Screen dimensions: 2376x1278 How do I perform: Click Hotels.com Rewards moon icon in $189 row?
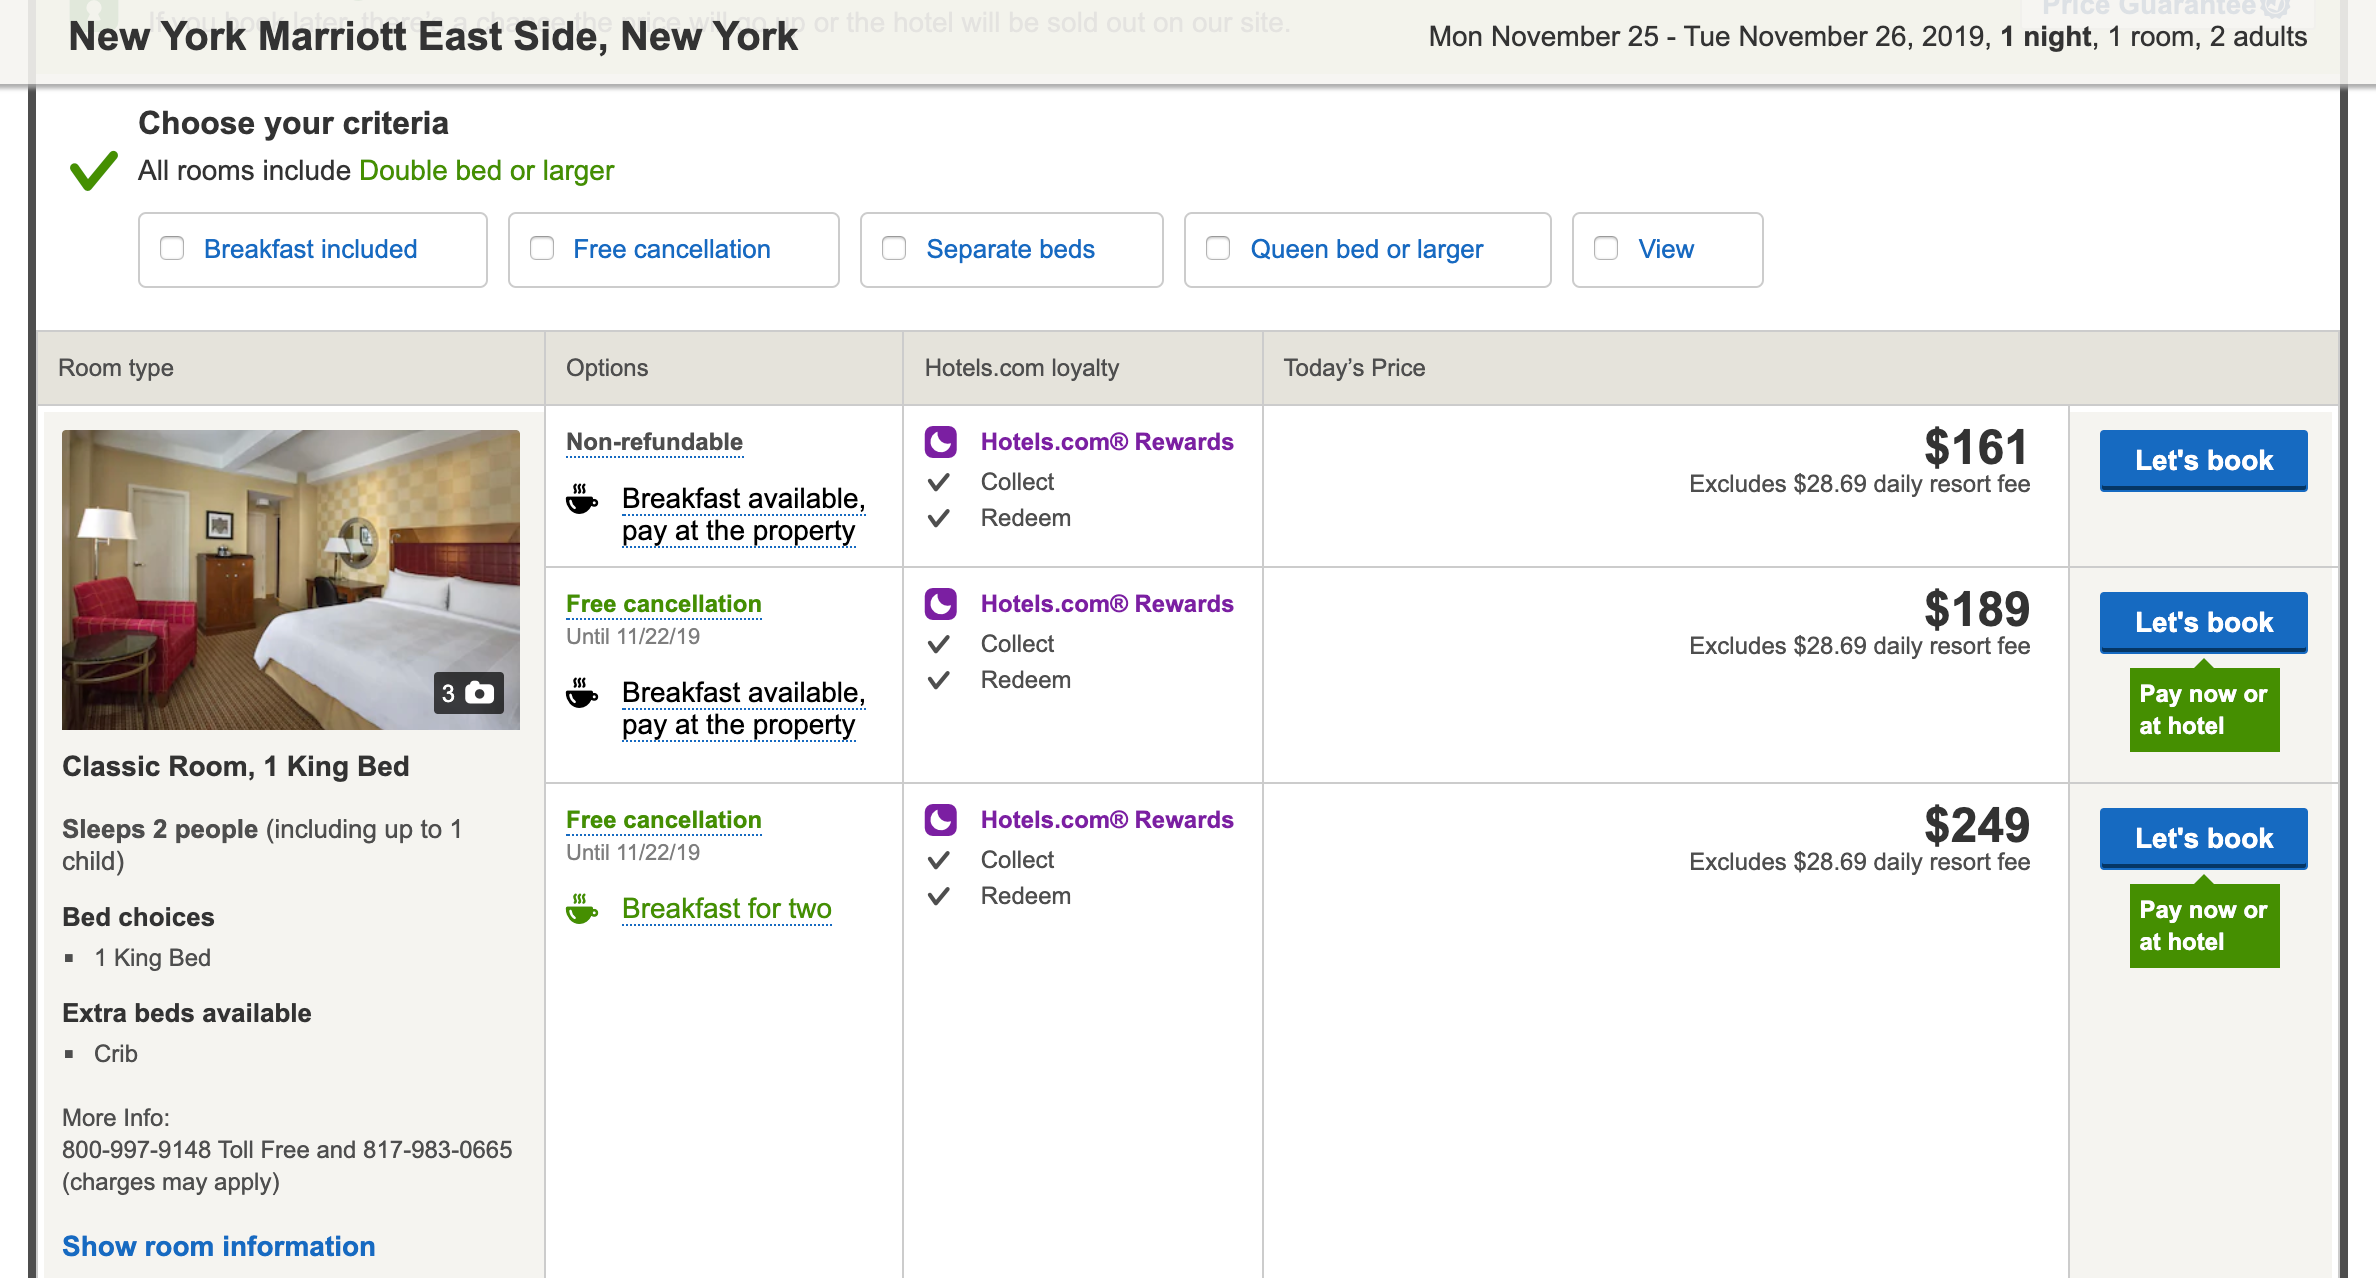(x=940, y=604)
